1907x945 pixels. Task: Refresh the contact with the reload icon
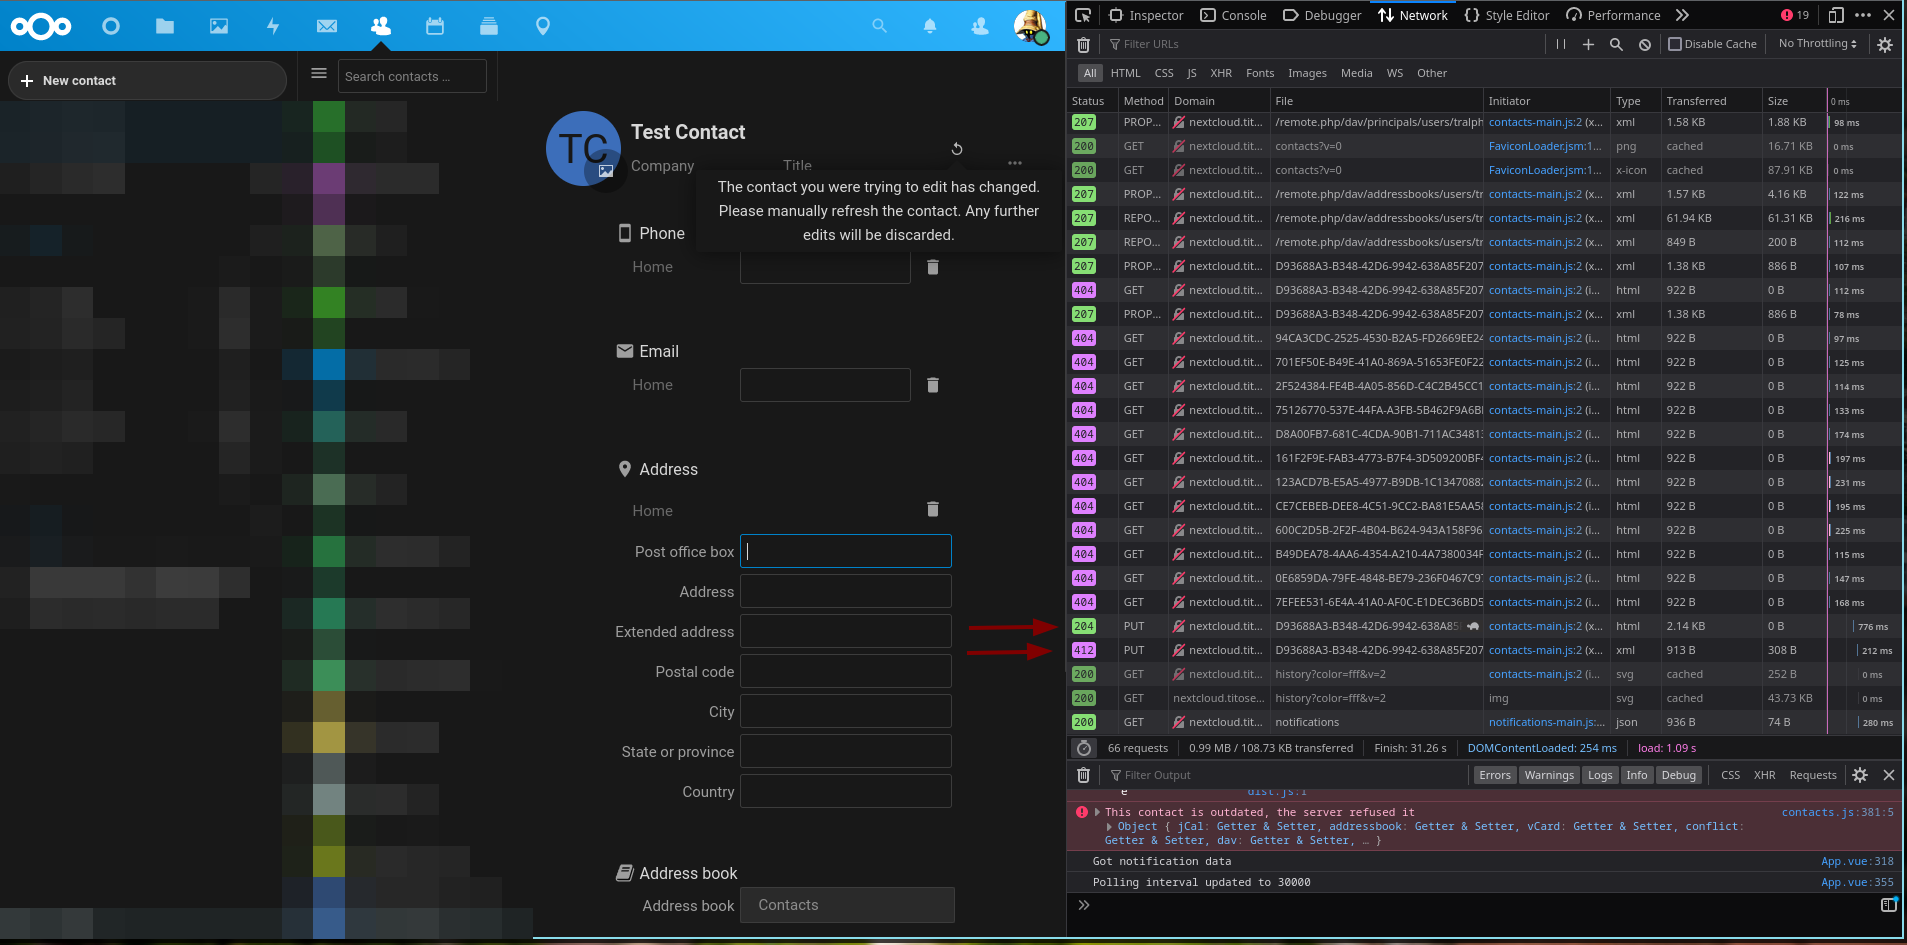pos(957,148)
